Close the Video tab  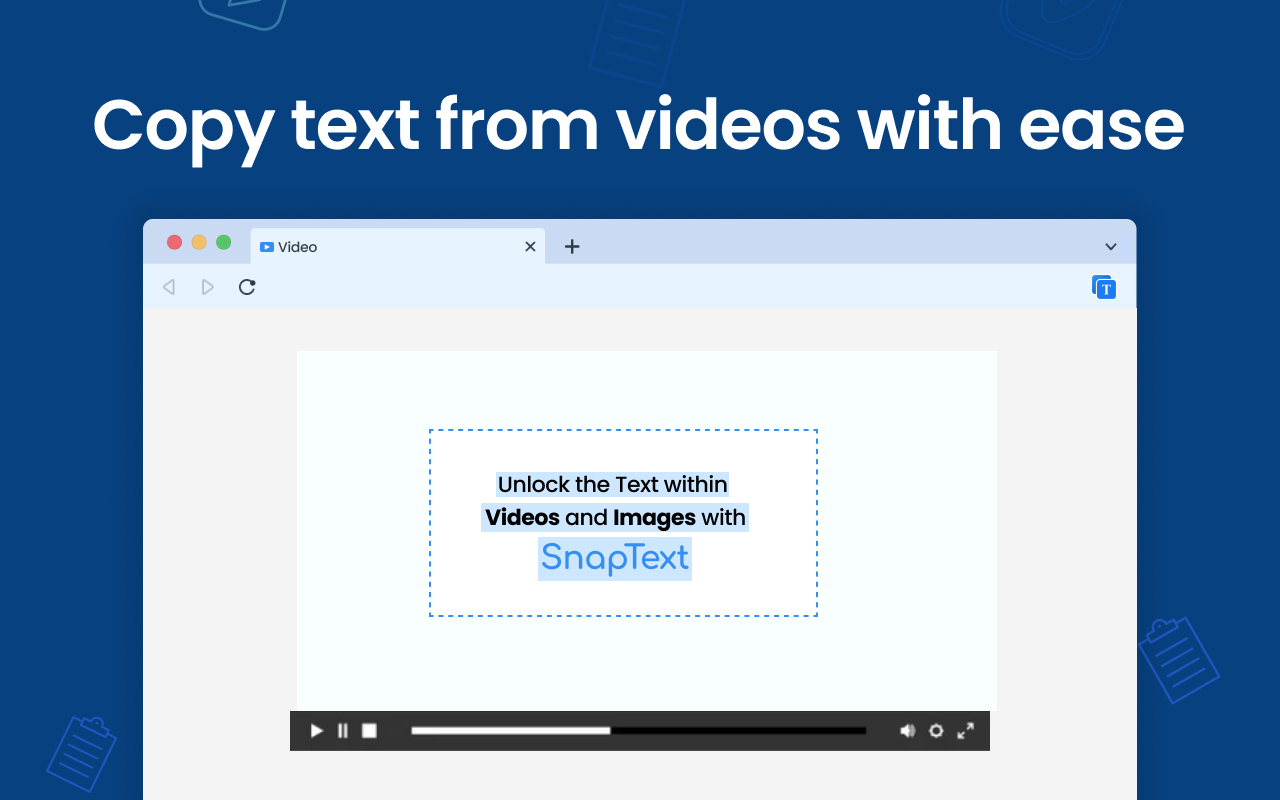[531, 247]
